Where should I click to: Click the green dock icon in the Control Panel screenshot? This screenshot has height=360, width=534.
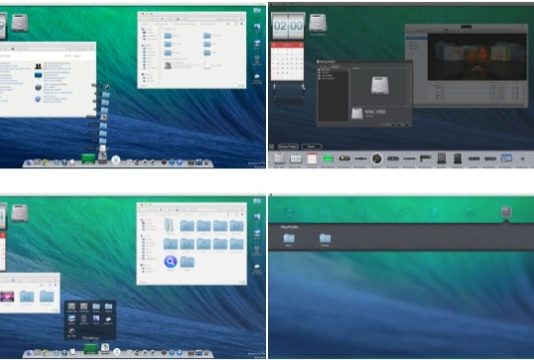88,159
